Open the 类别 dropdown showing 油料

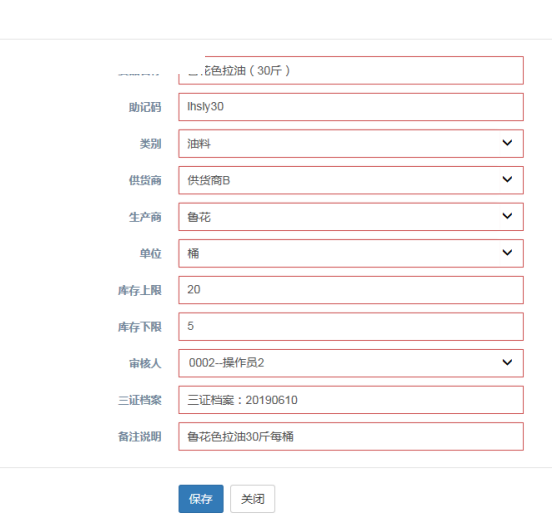click(351, 143)
